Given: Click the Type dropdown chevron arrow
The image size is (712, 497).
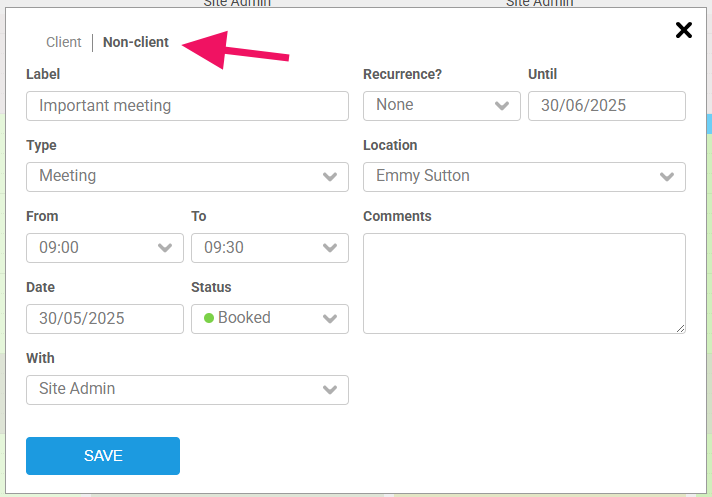Looking at the screenshot, I should 330,177.
